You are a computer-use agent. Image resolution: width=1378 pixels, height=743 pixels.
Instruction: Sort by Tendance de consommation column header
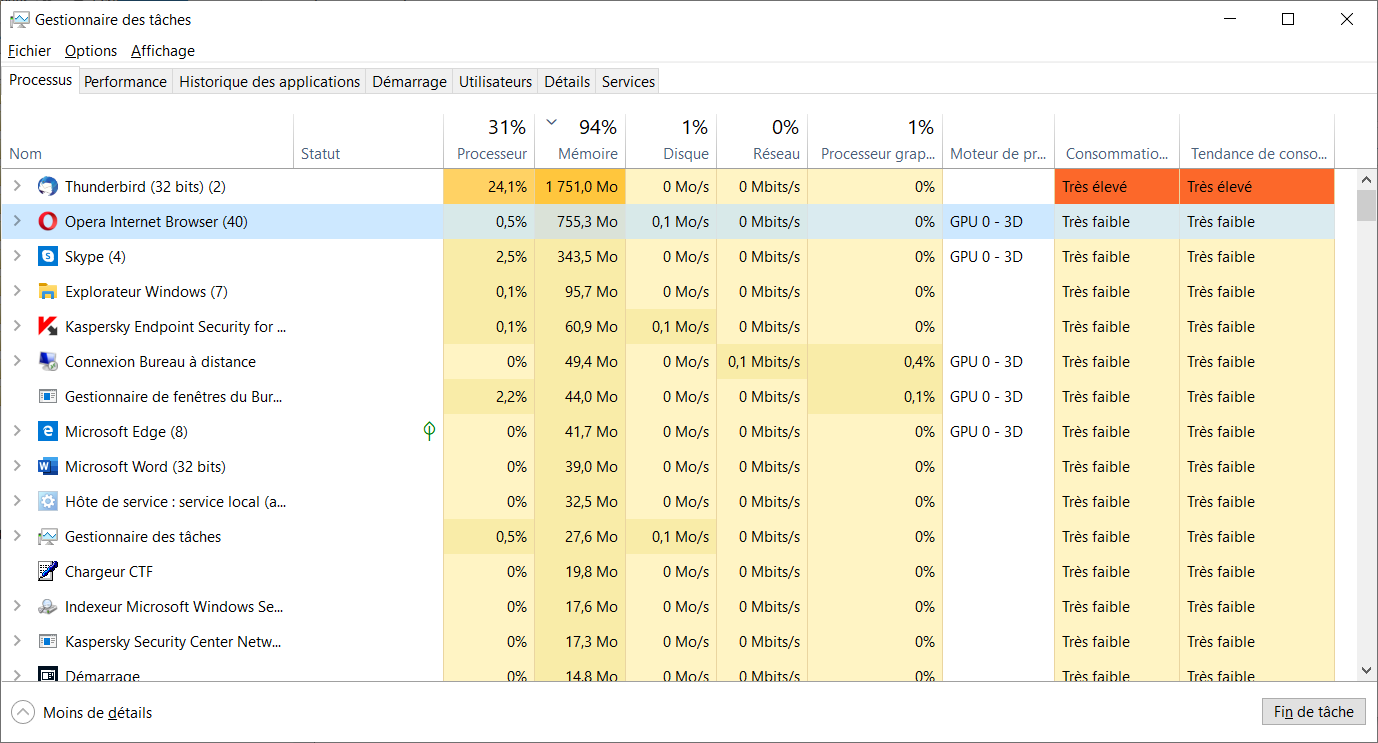1257,141
